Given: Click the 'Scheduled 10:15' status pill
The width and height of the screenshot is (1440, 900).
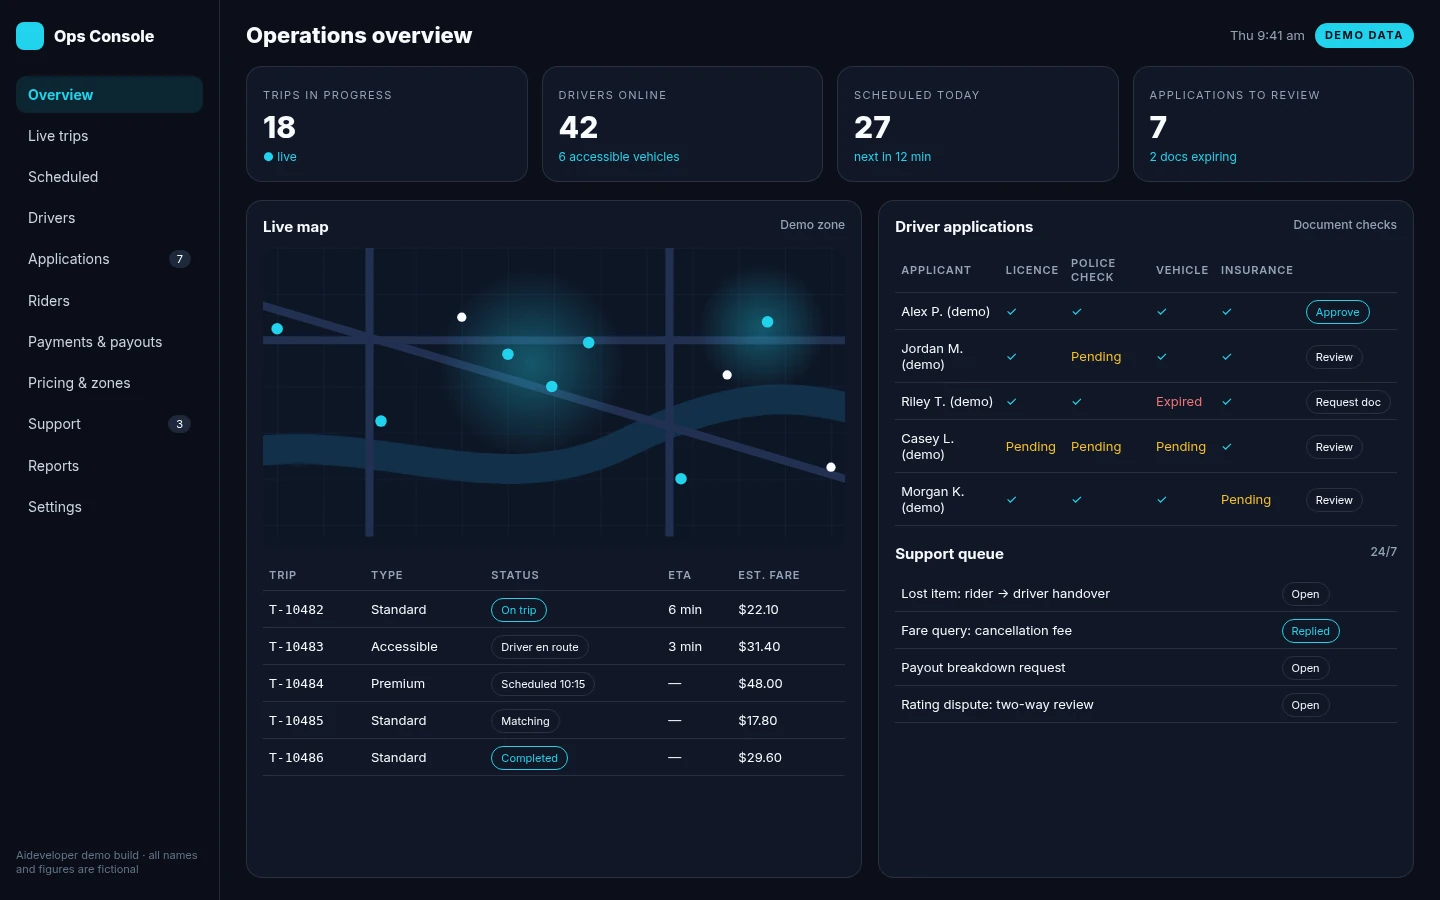Looking at the screenshot, I should [x=543, y=684].
